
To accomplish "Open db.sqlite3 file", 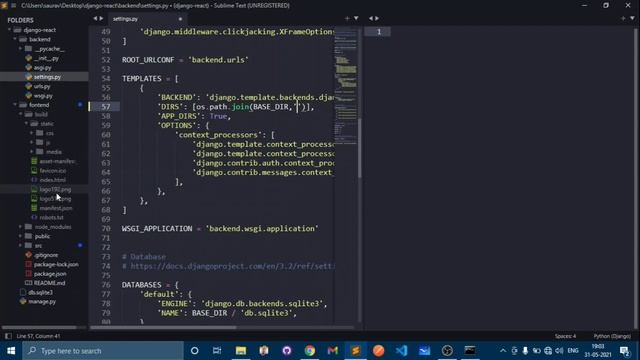I will click(40, 292).
